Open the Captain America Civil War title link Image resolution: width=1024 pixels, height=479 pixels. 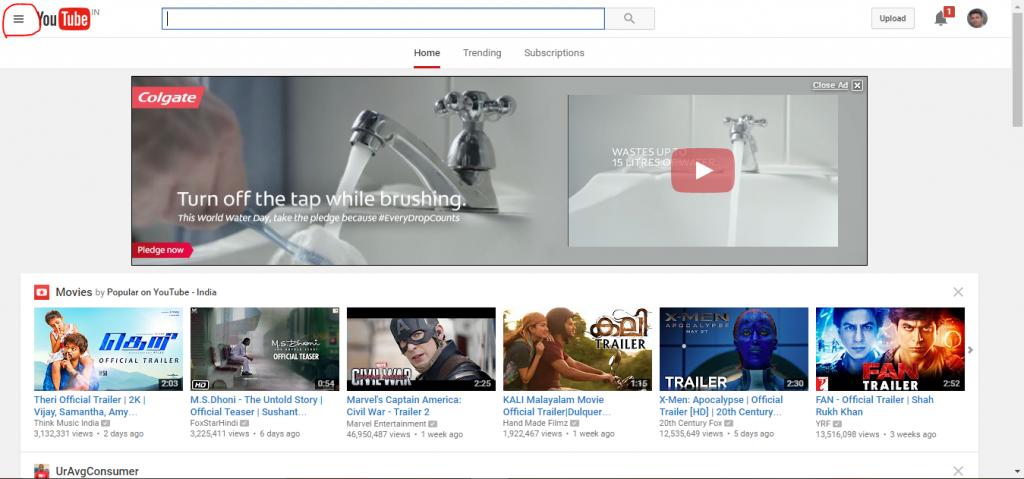pyautogui.click(x=404, y=406)
